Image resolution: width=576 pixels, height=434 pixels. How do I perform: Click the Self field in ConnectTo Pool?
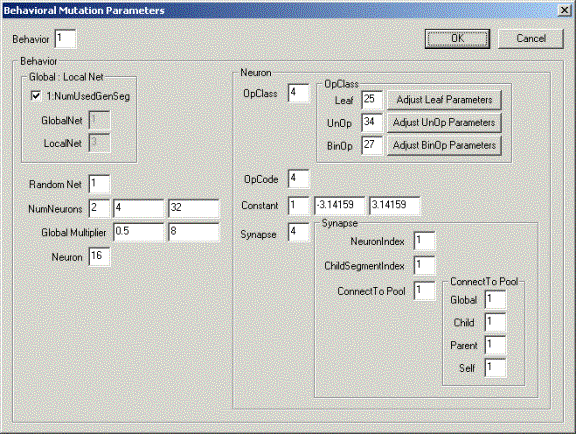tap(495, 368)
